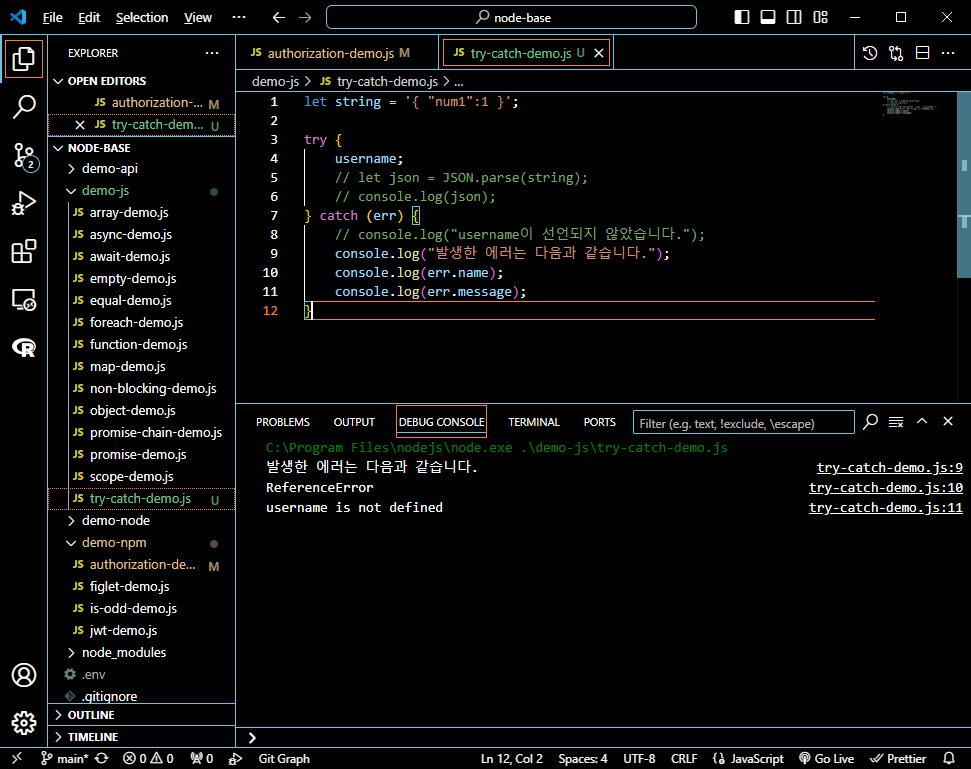The width and height of the screenshot is (971, 769).
Task: Open the Accounts menu
Action: coord(24,675)
